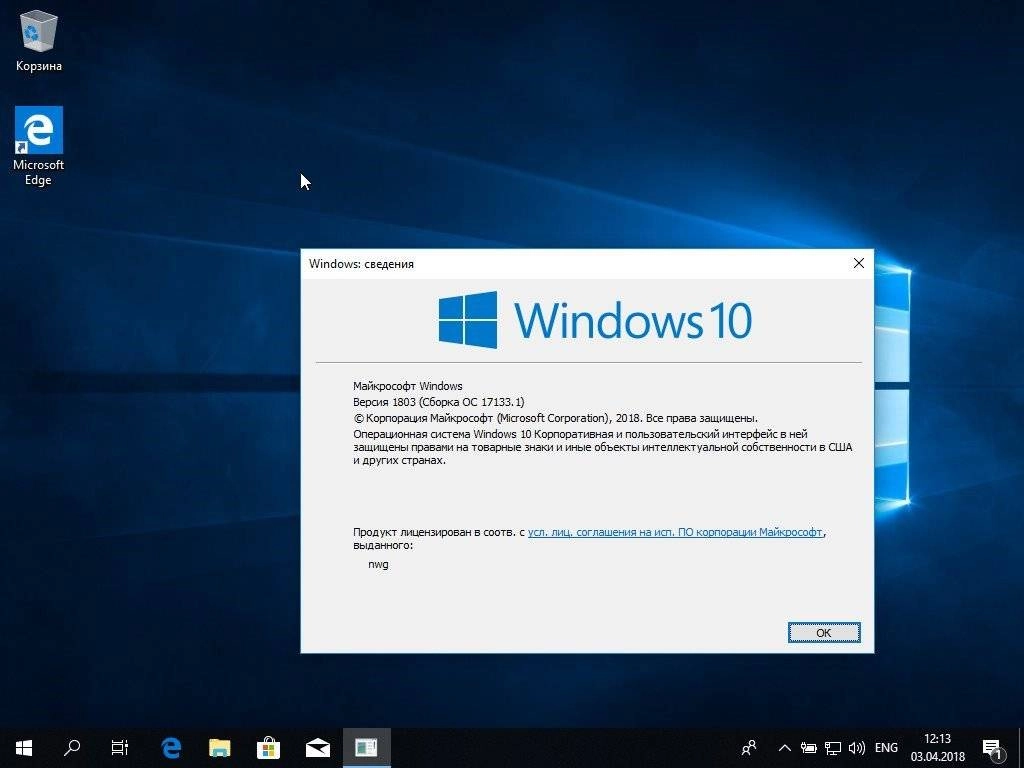This screenshot has width=1024, height=768.
Task: Open the Action Center notifications icon
Action: pyautogui.click(x=992, y=749)
